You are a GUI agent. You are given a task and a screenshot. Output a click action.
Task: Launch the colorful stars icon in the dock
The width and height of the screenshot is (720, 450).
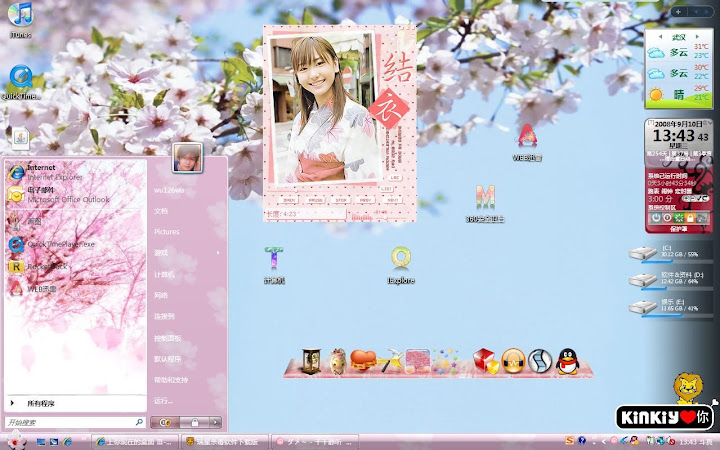[444, 361]
